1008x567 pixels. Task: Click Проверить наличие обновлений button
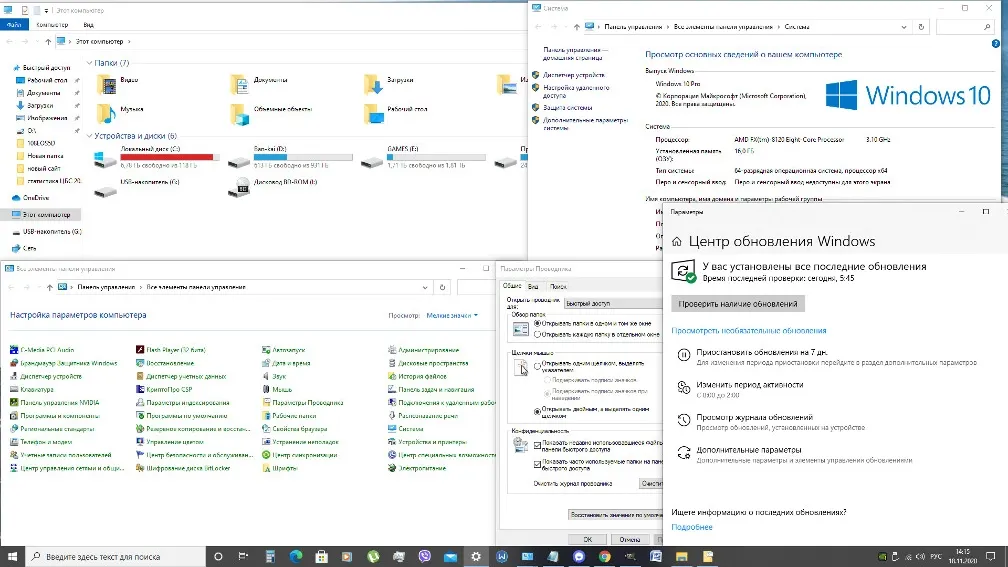point(738,303)
